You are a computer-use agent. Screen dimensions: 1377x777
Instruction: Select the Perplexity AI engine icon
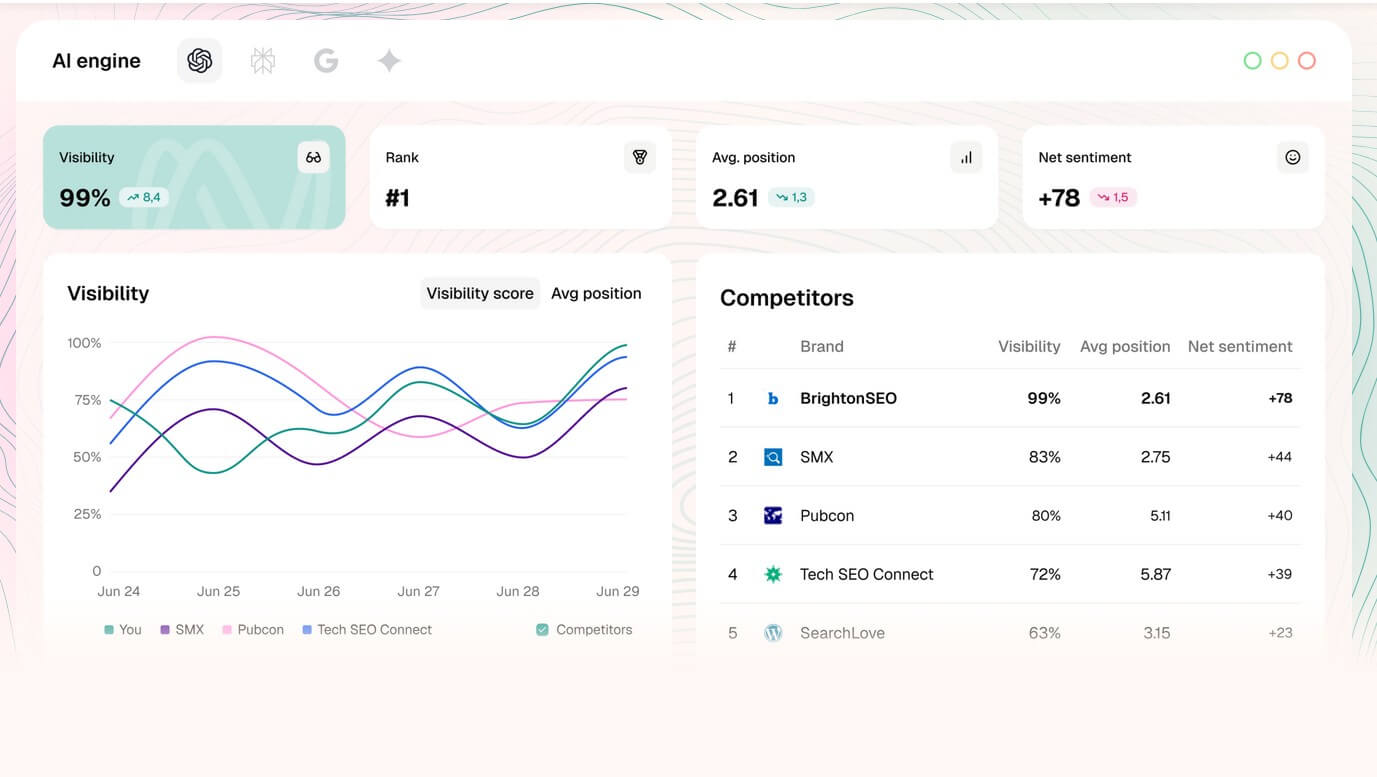[263, 61]
